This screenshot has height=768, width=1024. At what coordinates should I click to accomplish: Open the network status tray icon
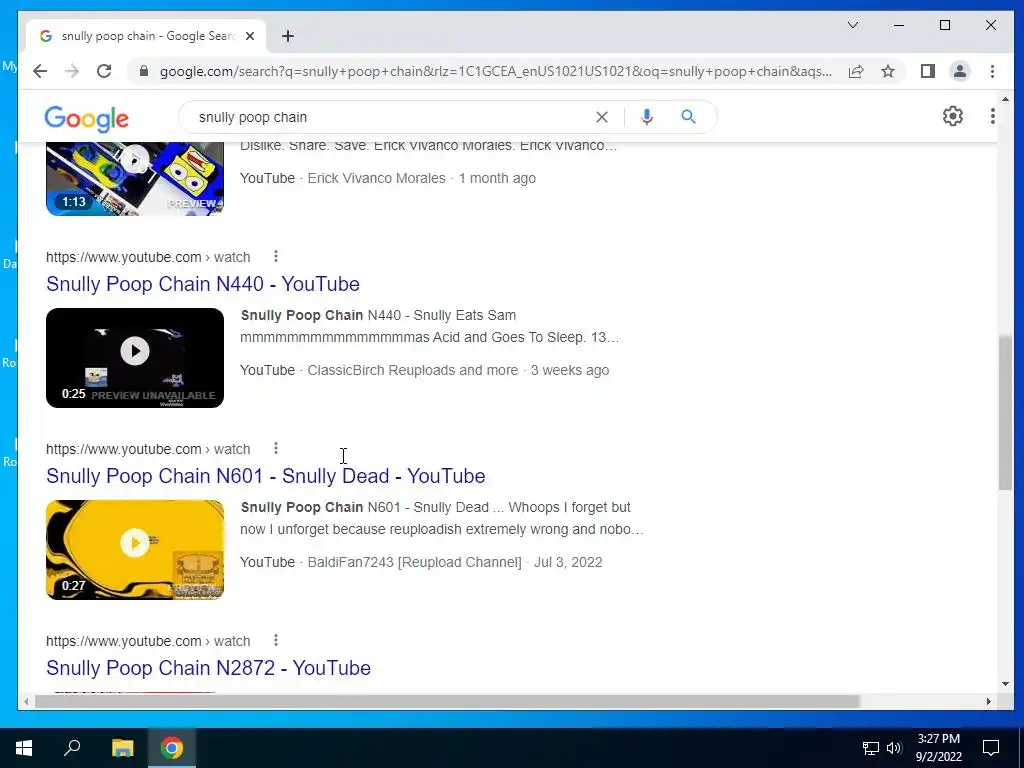point(871,748)
